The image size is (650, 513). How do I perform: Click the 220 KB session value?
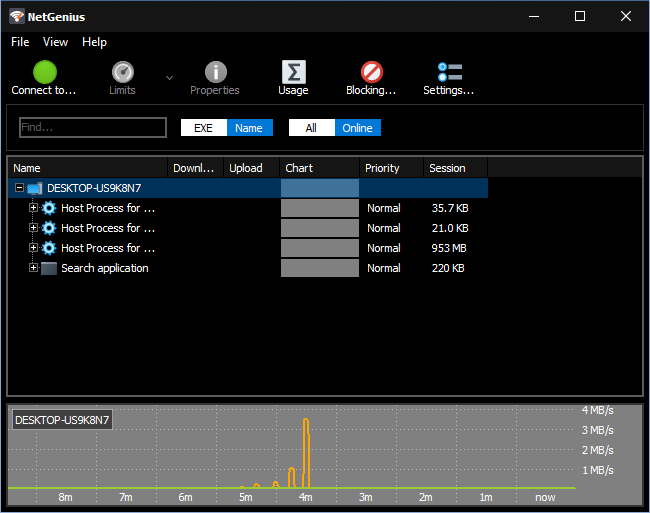point(448,268)
